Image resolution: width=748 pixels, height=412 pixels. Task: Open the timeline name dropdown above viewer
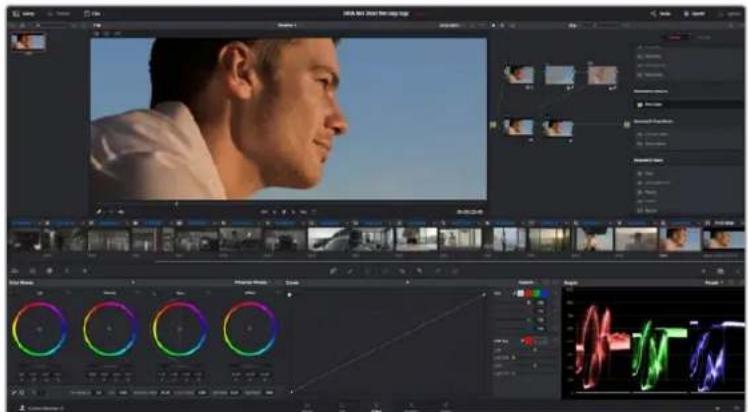[287, 25]
